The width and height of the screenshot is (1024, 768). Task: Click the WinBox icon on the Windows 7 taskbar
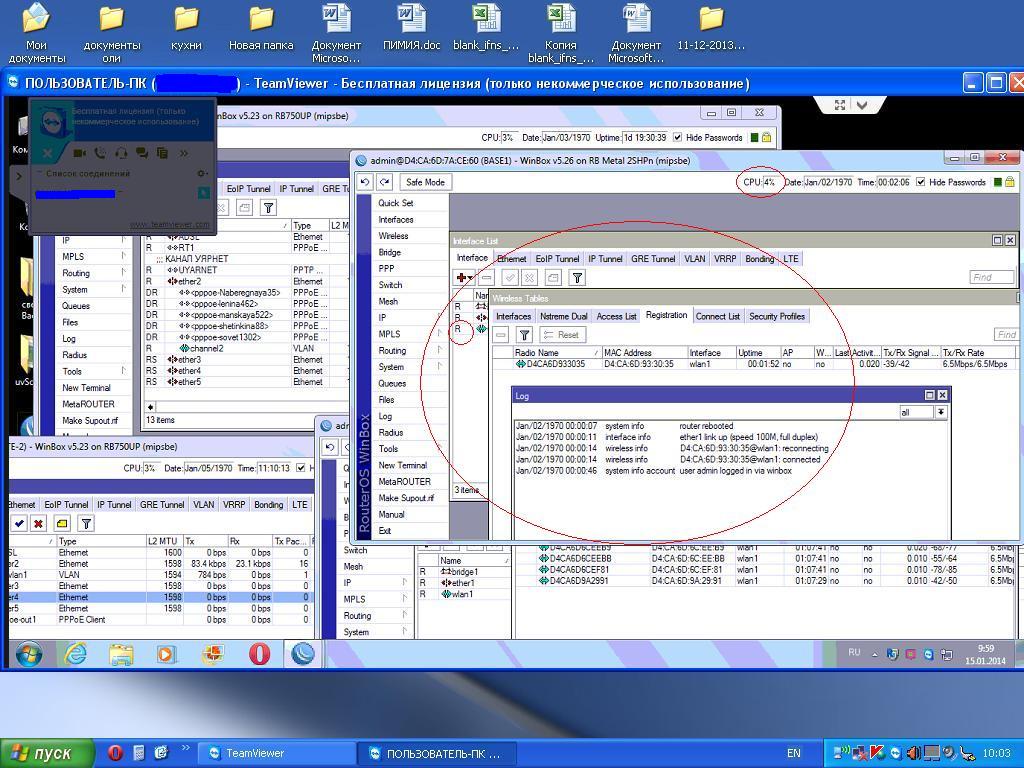[303, 654]
